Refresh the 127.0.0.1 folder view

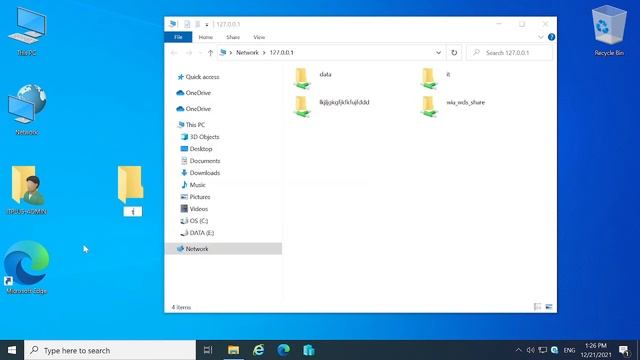454,53
